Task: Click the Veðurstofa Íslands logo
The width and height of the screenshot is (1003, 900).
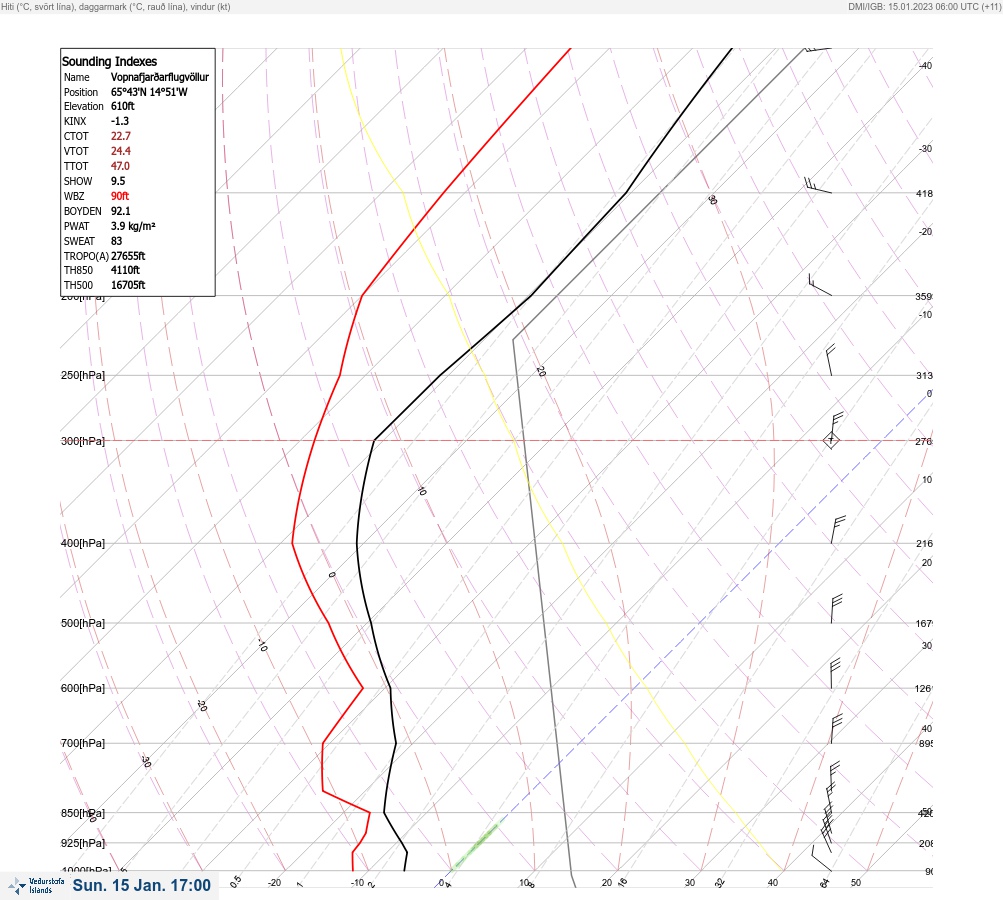Action: (36, 886)
